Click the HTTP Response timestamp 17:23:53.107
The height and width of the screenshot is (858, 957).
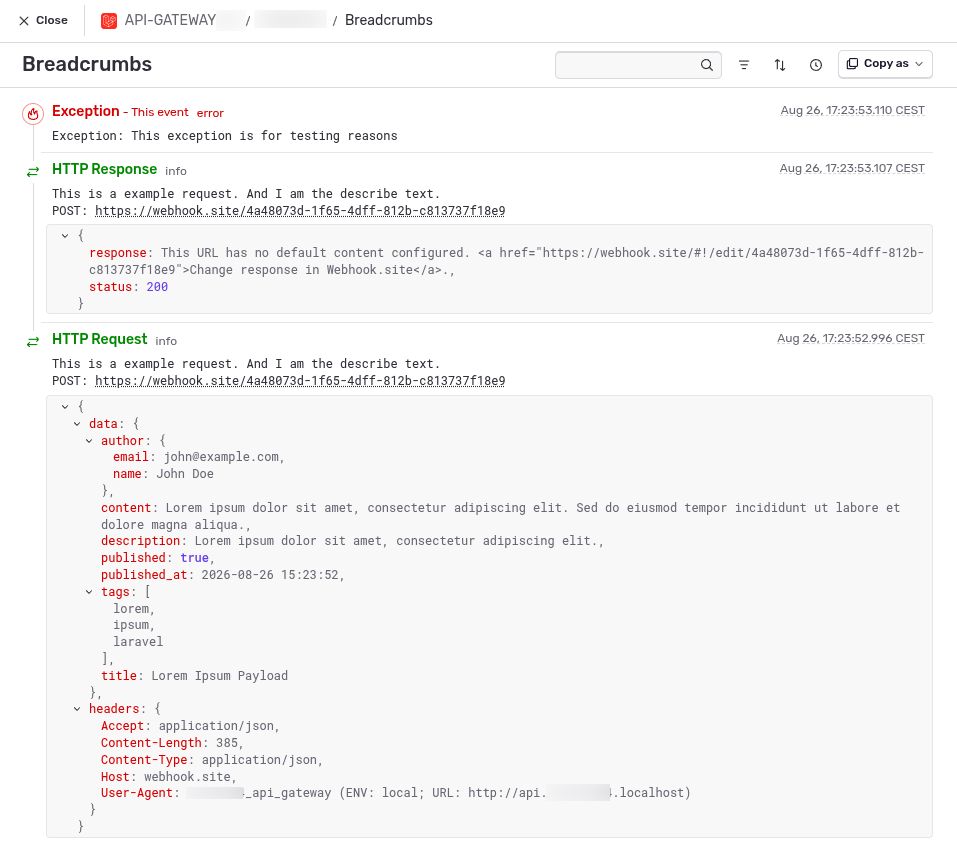click(851, 168)
